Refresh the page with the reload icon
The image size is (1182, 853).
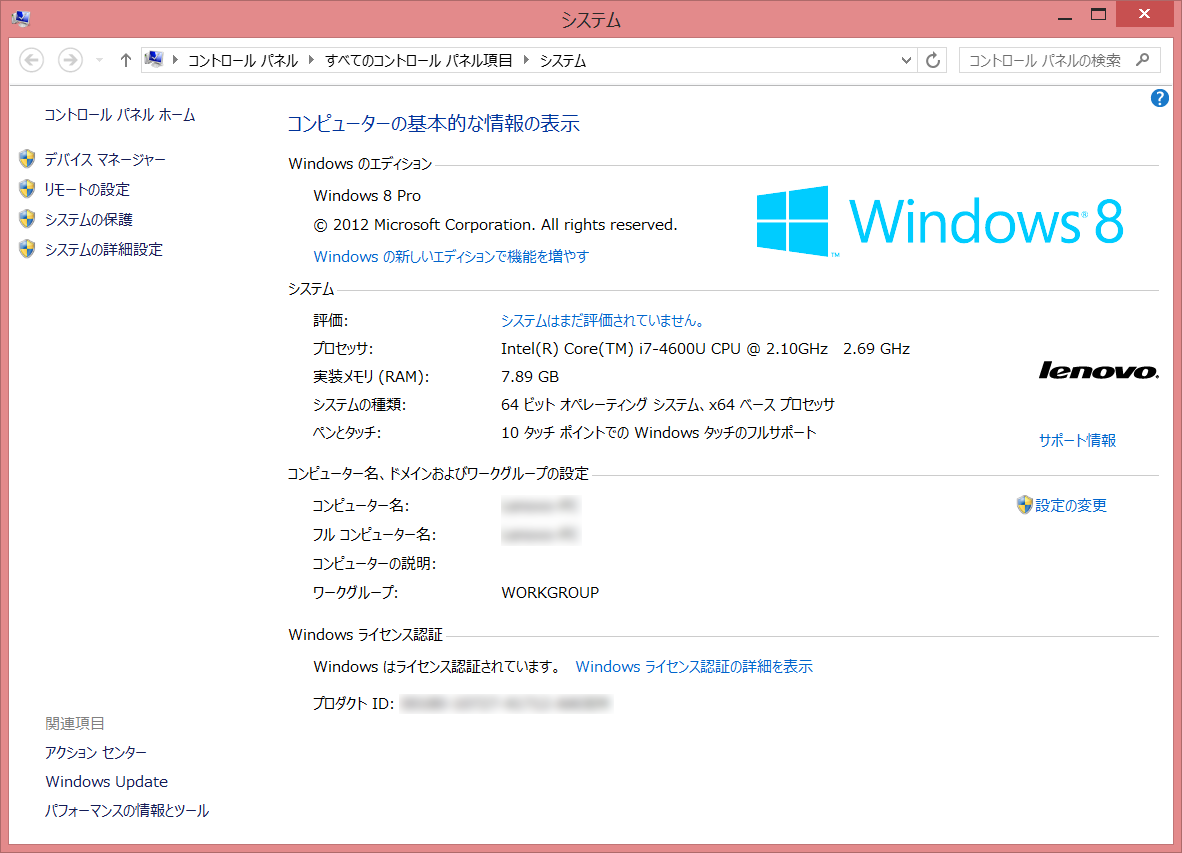click(932, 60)
